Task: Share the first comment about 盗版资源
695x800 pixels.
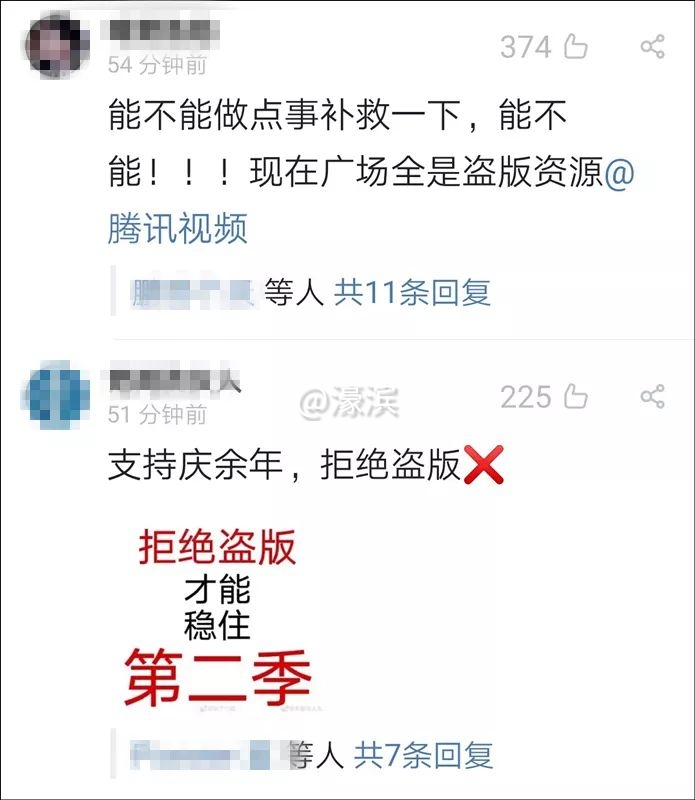Action: pyautogui.click(x=652, y=46)
